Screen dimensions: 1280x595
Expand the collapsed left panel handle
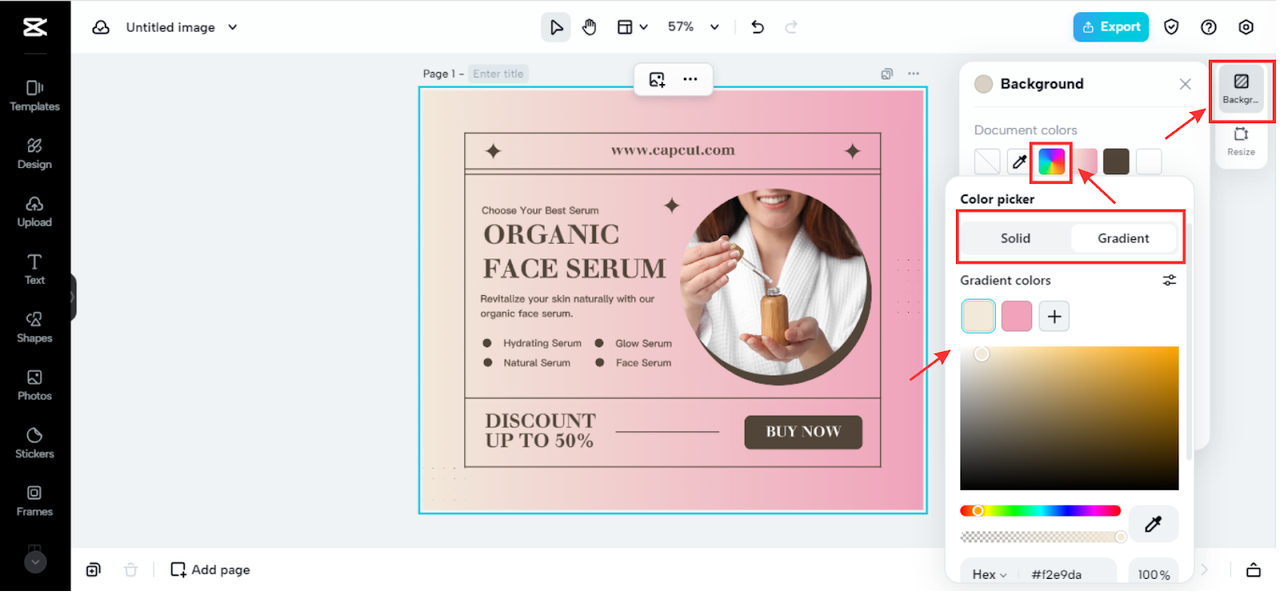(x=72, y=297)
